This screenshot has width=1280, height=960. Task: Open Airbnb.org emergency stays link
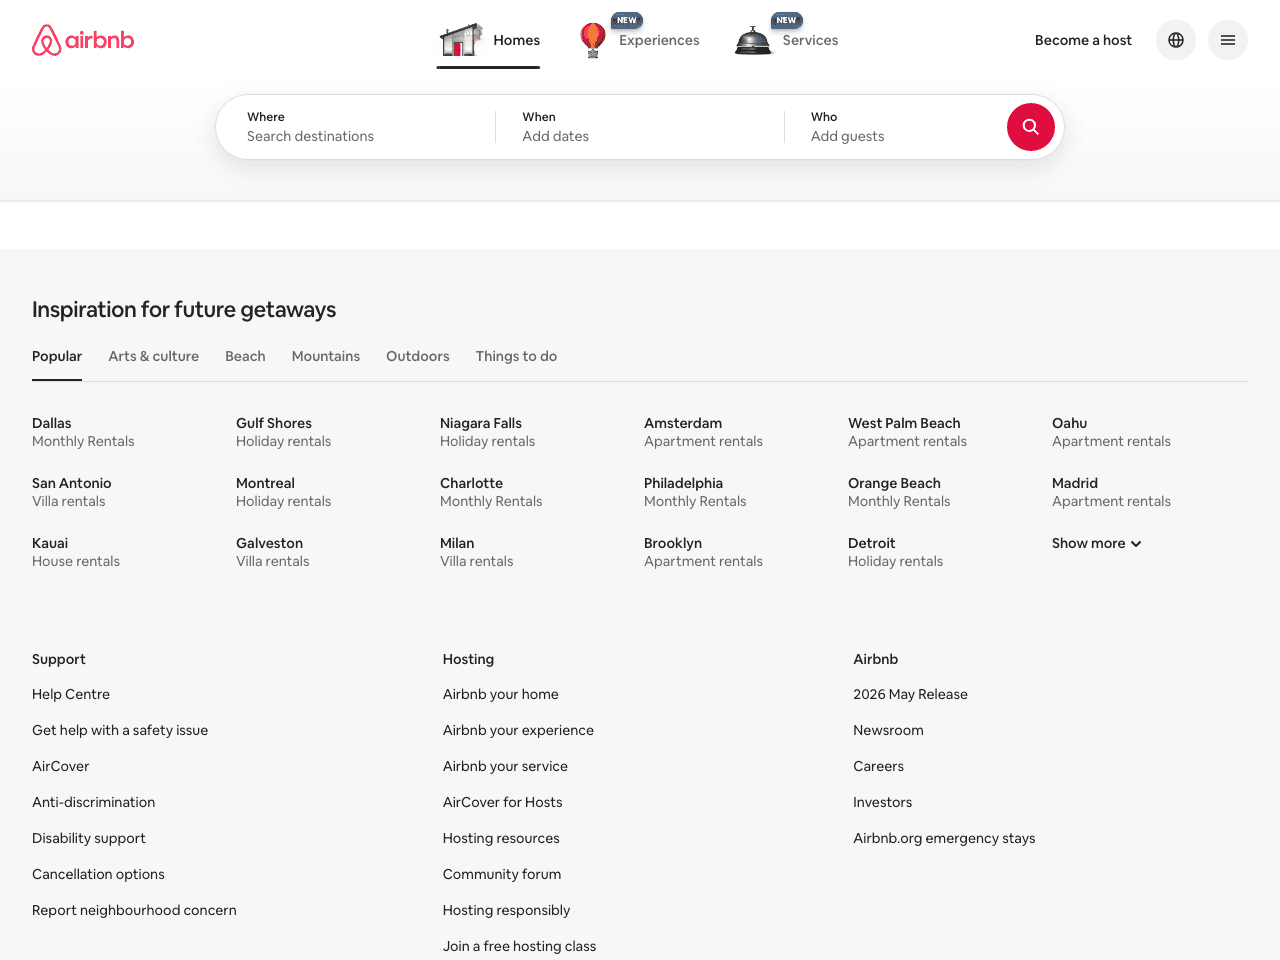(x=944, y=838)
